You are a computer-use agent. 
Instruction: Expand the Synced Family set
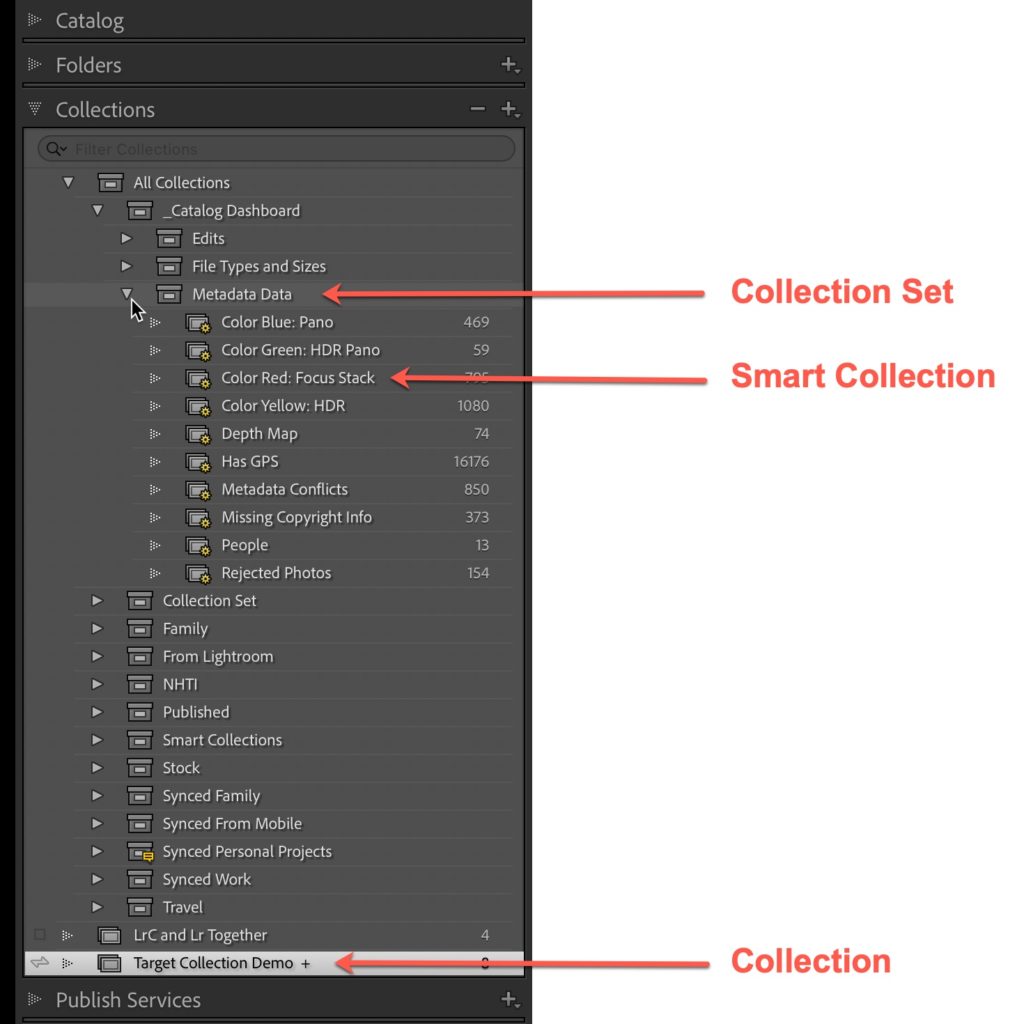[97, 795]
